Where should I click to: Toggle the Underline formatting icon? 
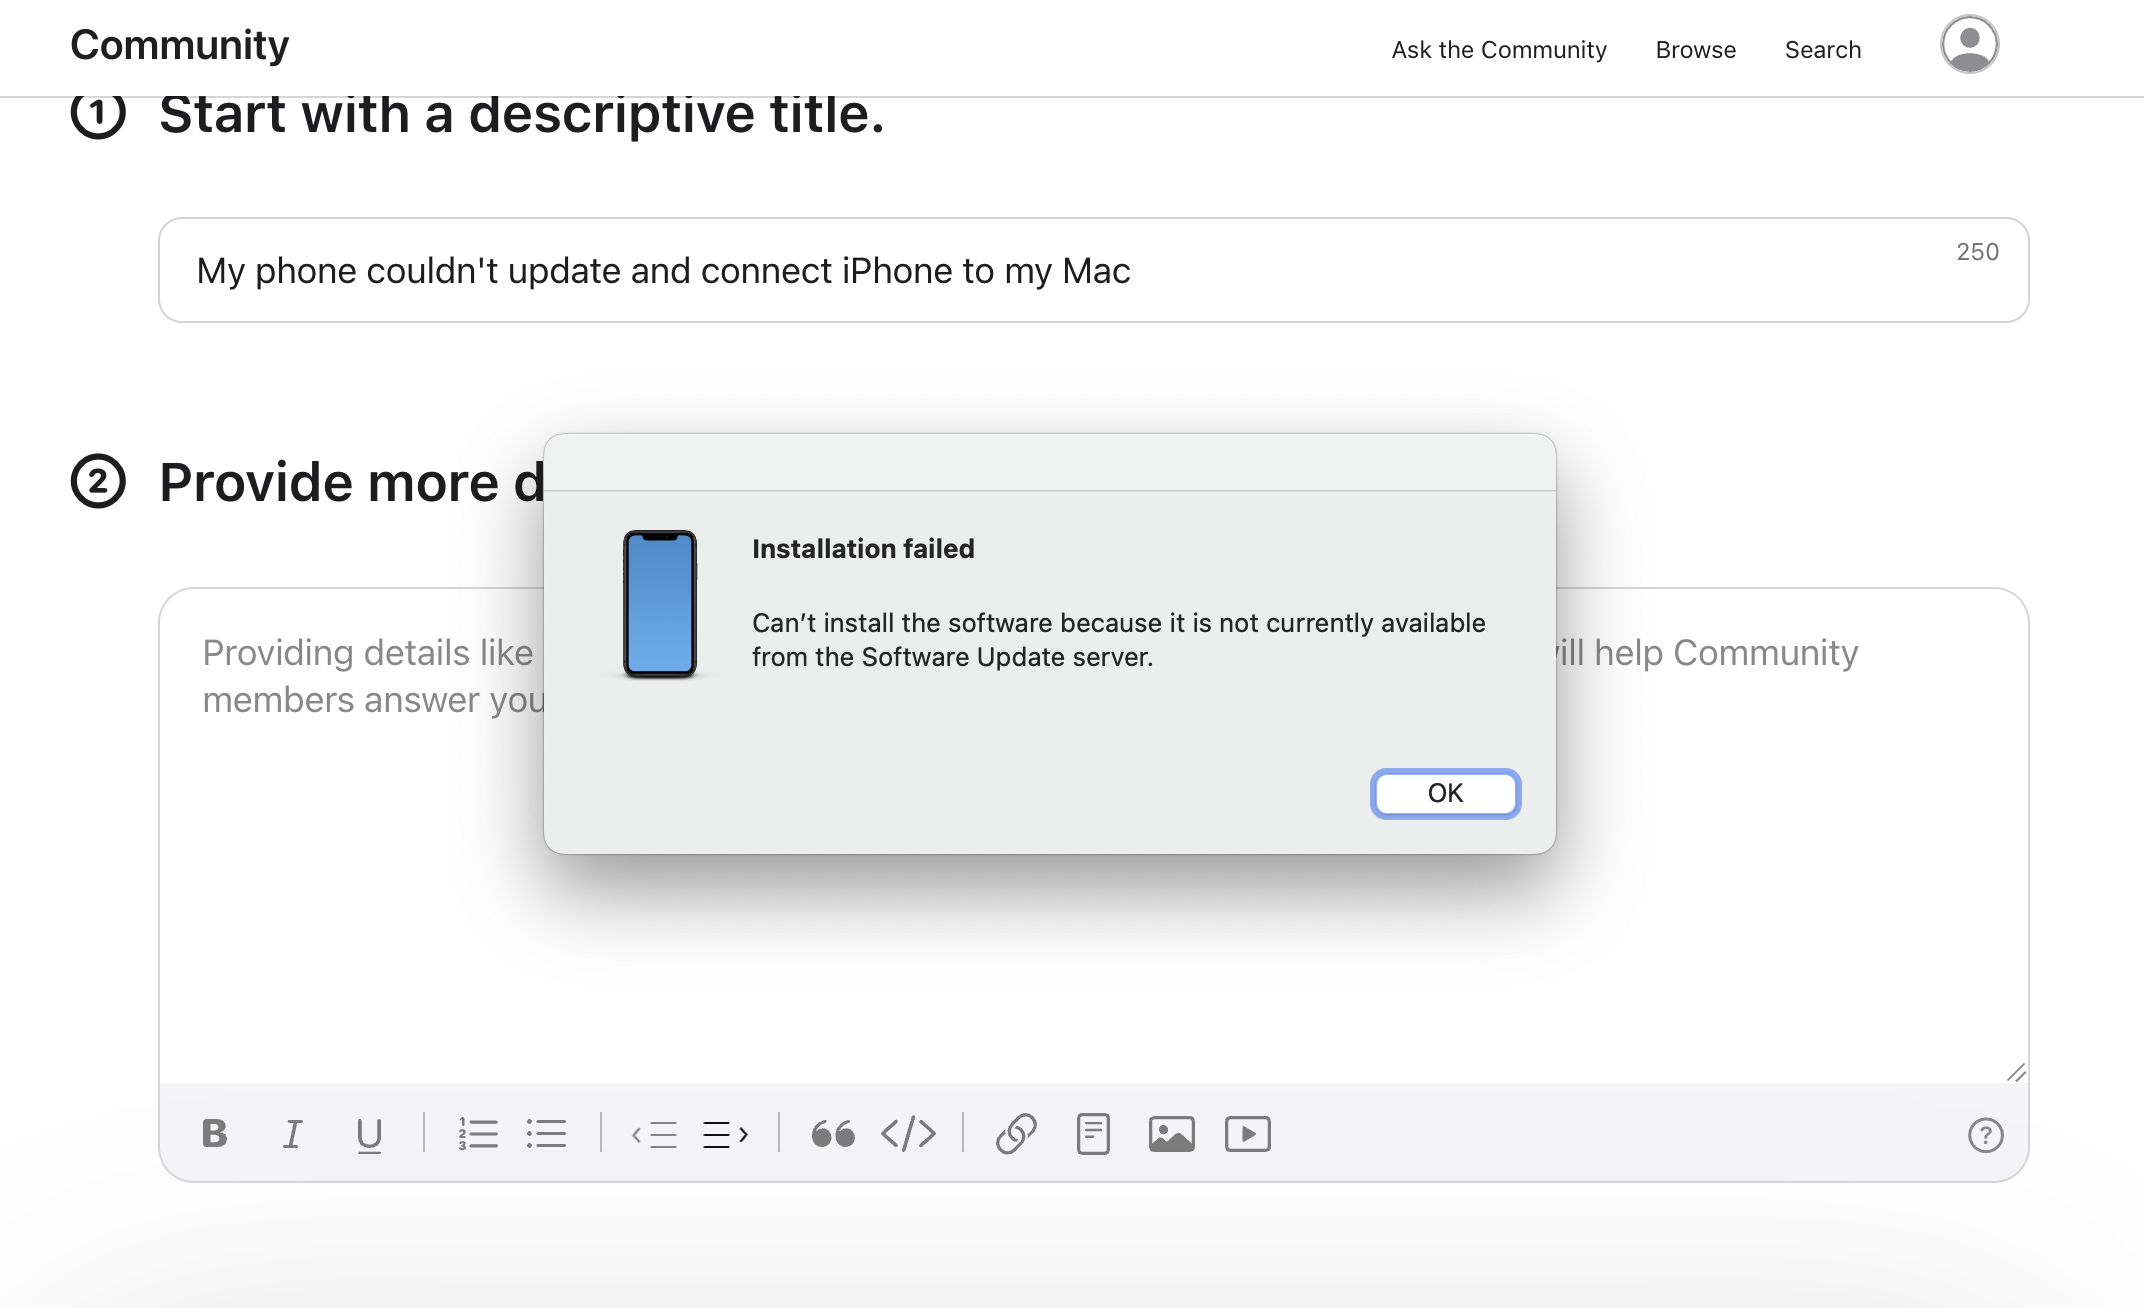[x=368, y=1135]
